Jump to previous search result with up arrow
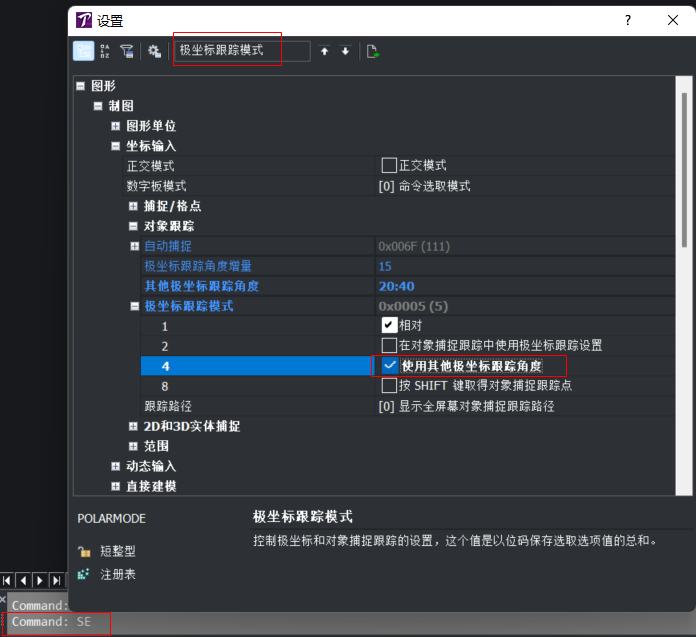The height and width of the screenshot is (637, 696). point(324,51)
